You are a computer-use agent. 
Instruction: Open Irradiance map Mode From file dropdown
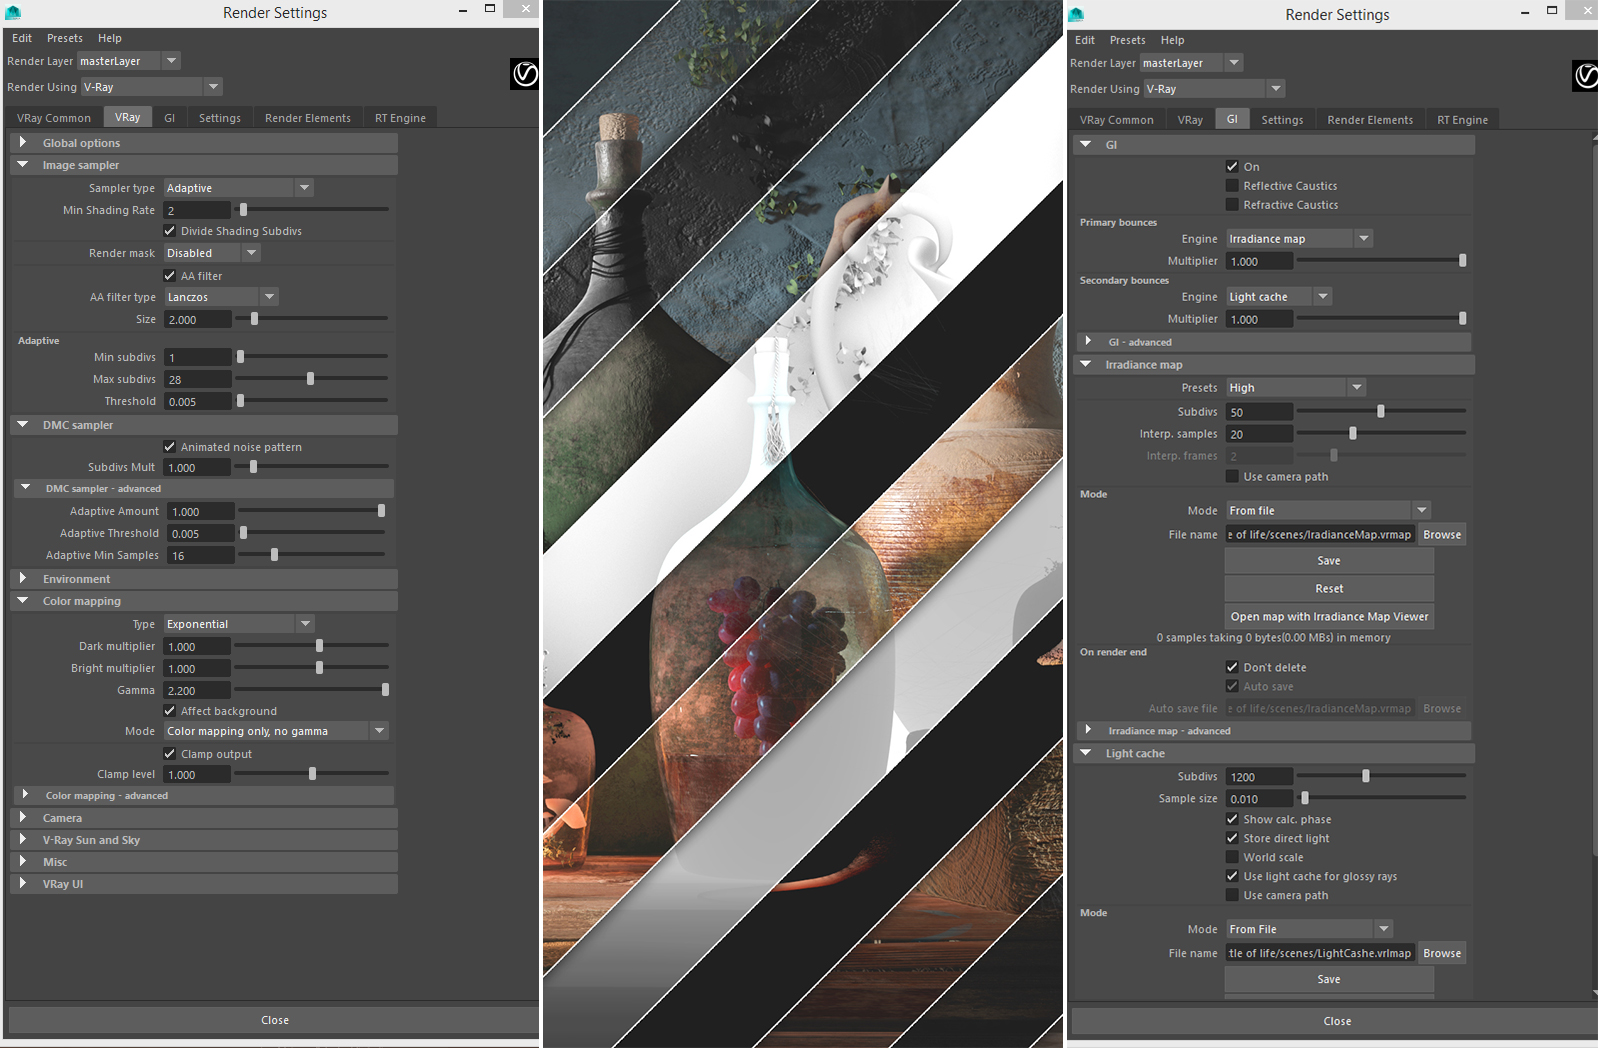(x=1328, y=510)
